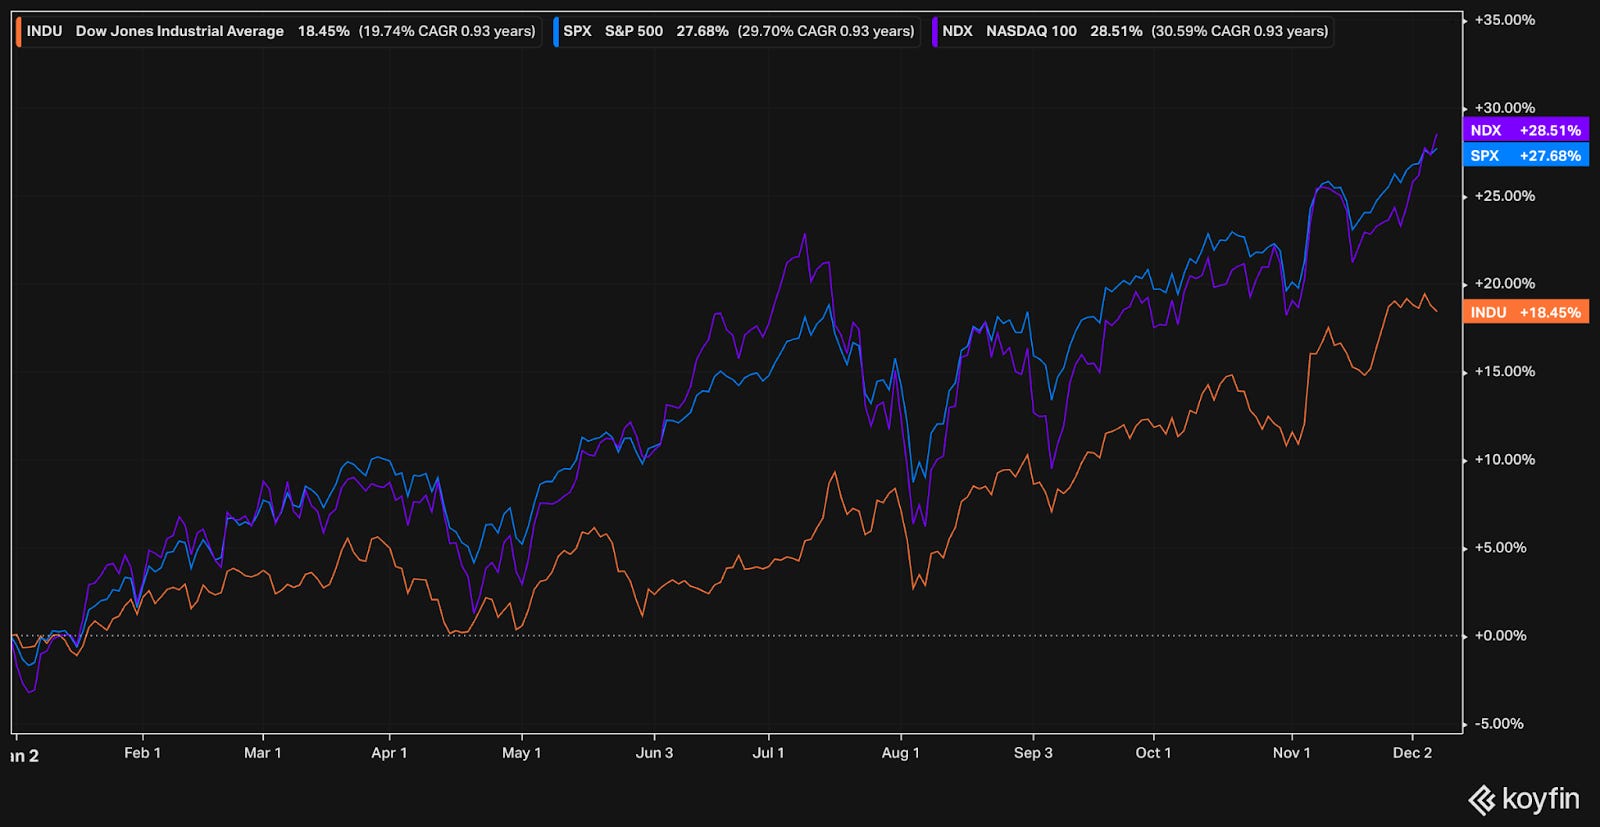Viewport: 1600px width, 827px height.
Task: Click the Dec 2 date label
Action: 1412,753
